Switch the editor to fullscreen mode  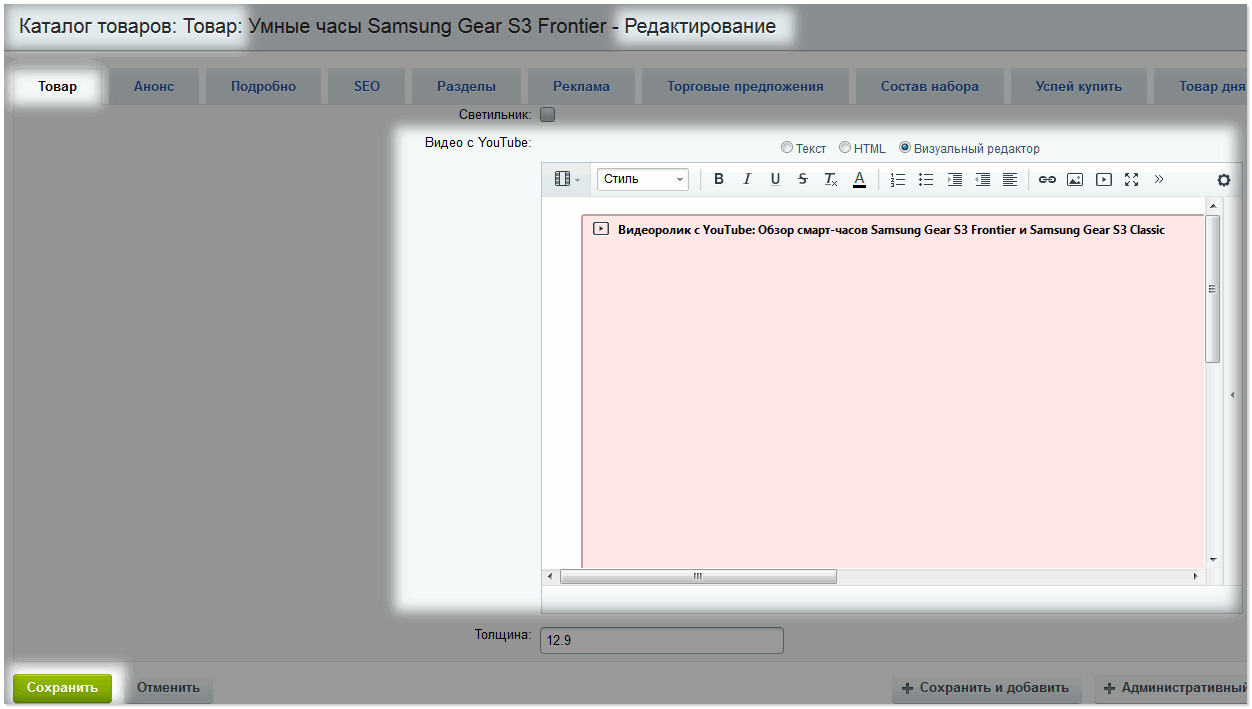pyautogui.click(x=1131, y=179)
